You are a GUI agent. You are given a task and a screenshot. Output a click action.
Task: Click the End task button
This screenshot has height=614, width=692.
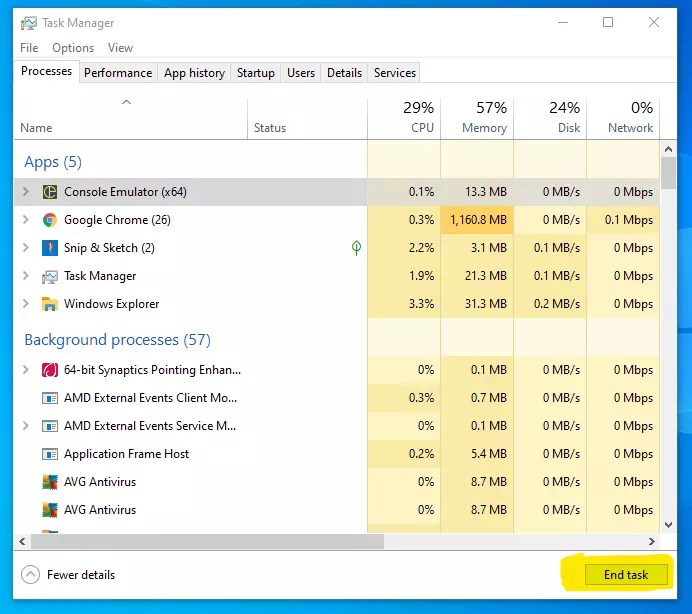pyautogui.click(x=626, y=575)
